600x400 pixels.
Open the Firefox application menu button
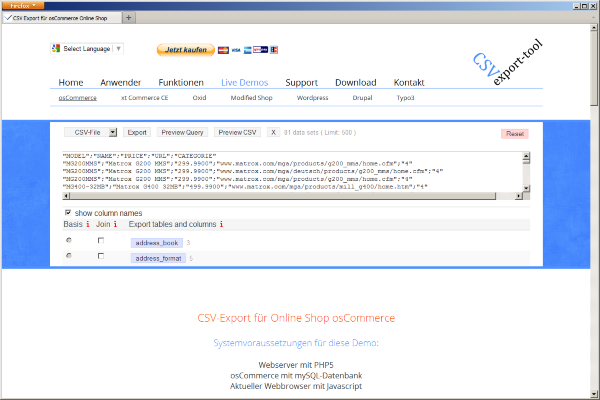(x=23, y=5)
